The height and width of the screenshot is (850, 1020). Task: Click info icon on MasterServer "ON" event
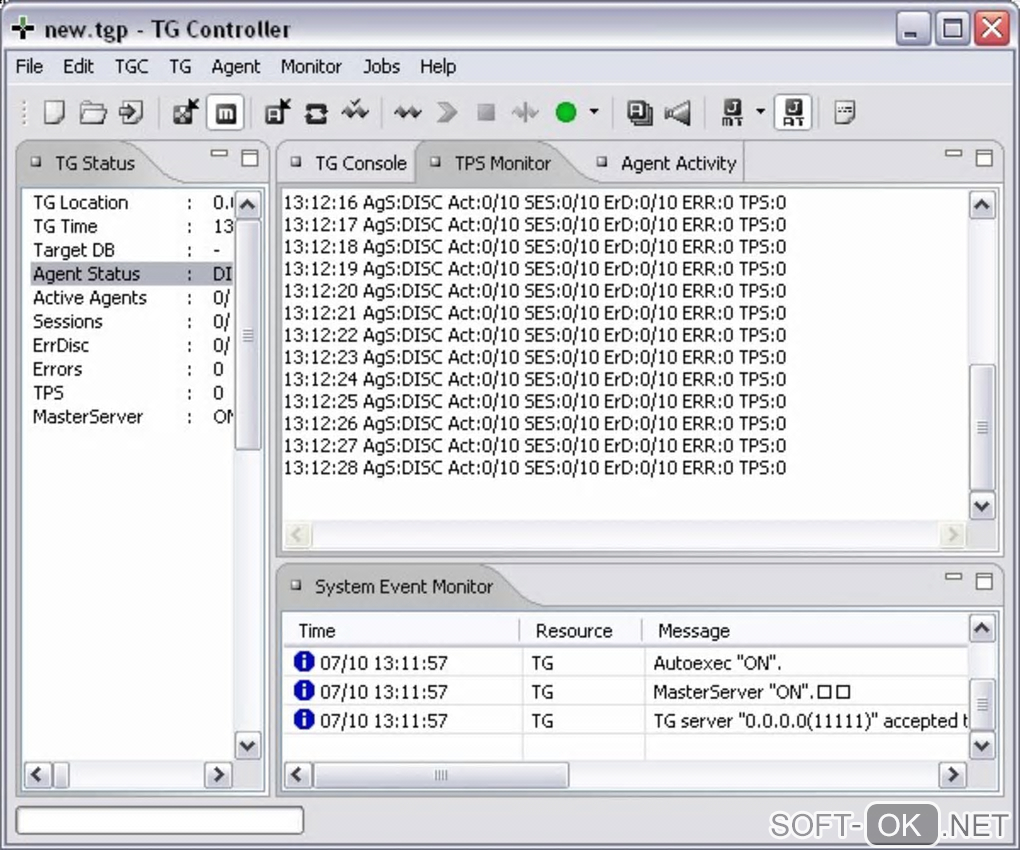[x=304, y=690]
